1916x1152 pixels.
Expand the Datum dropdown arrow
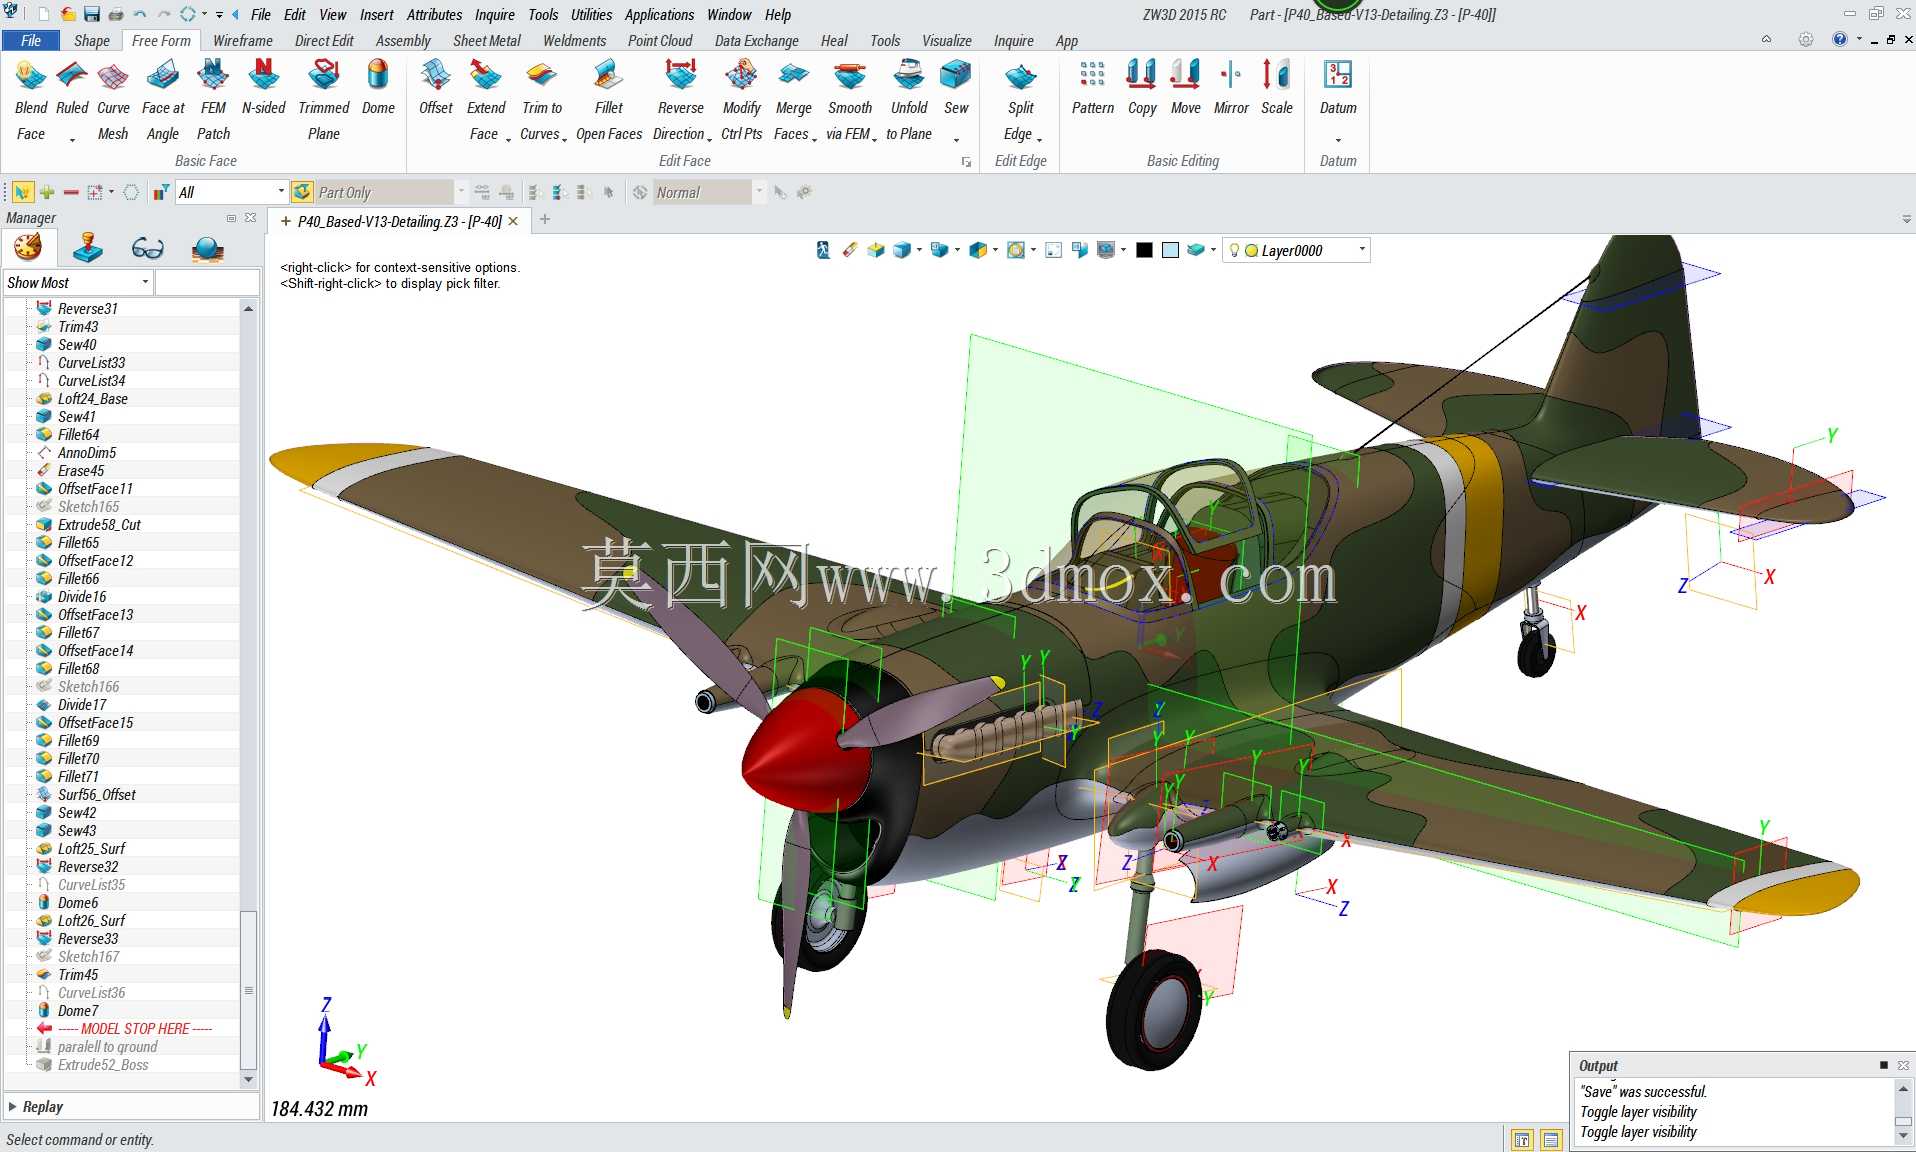pos(1338,139)
